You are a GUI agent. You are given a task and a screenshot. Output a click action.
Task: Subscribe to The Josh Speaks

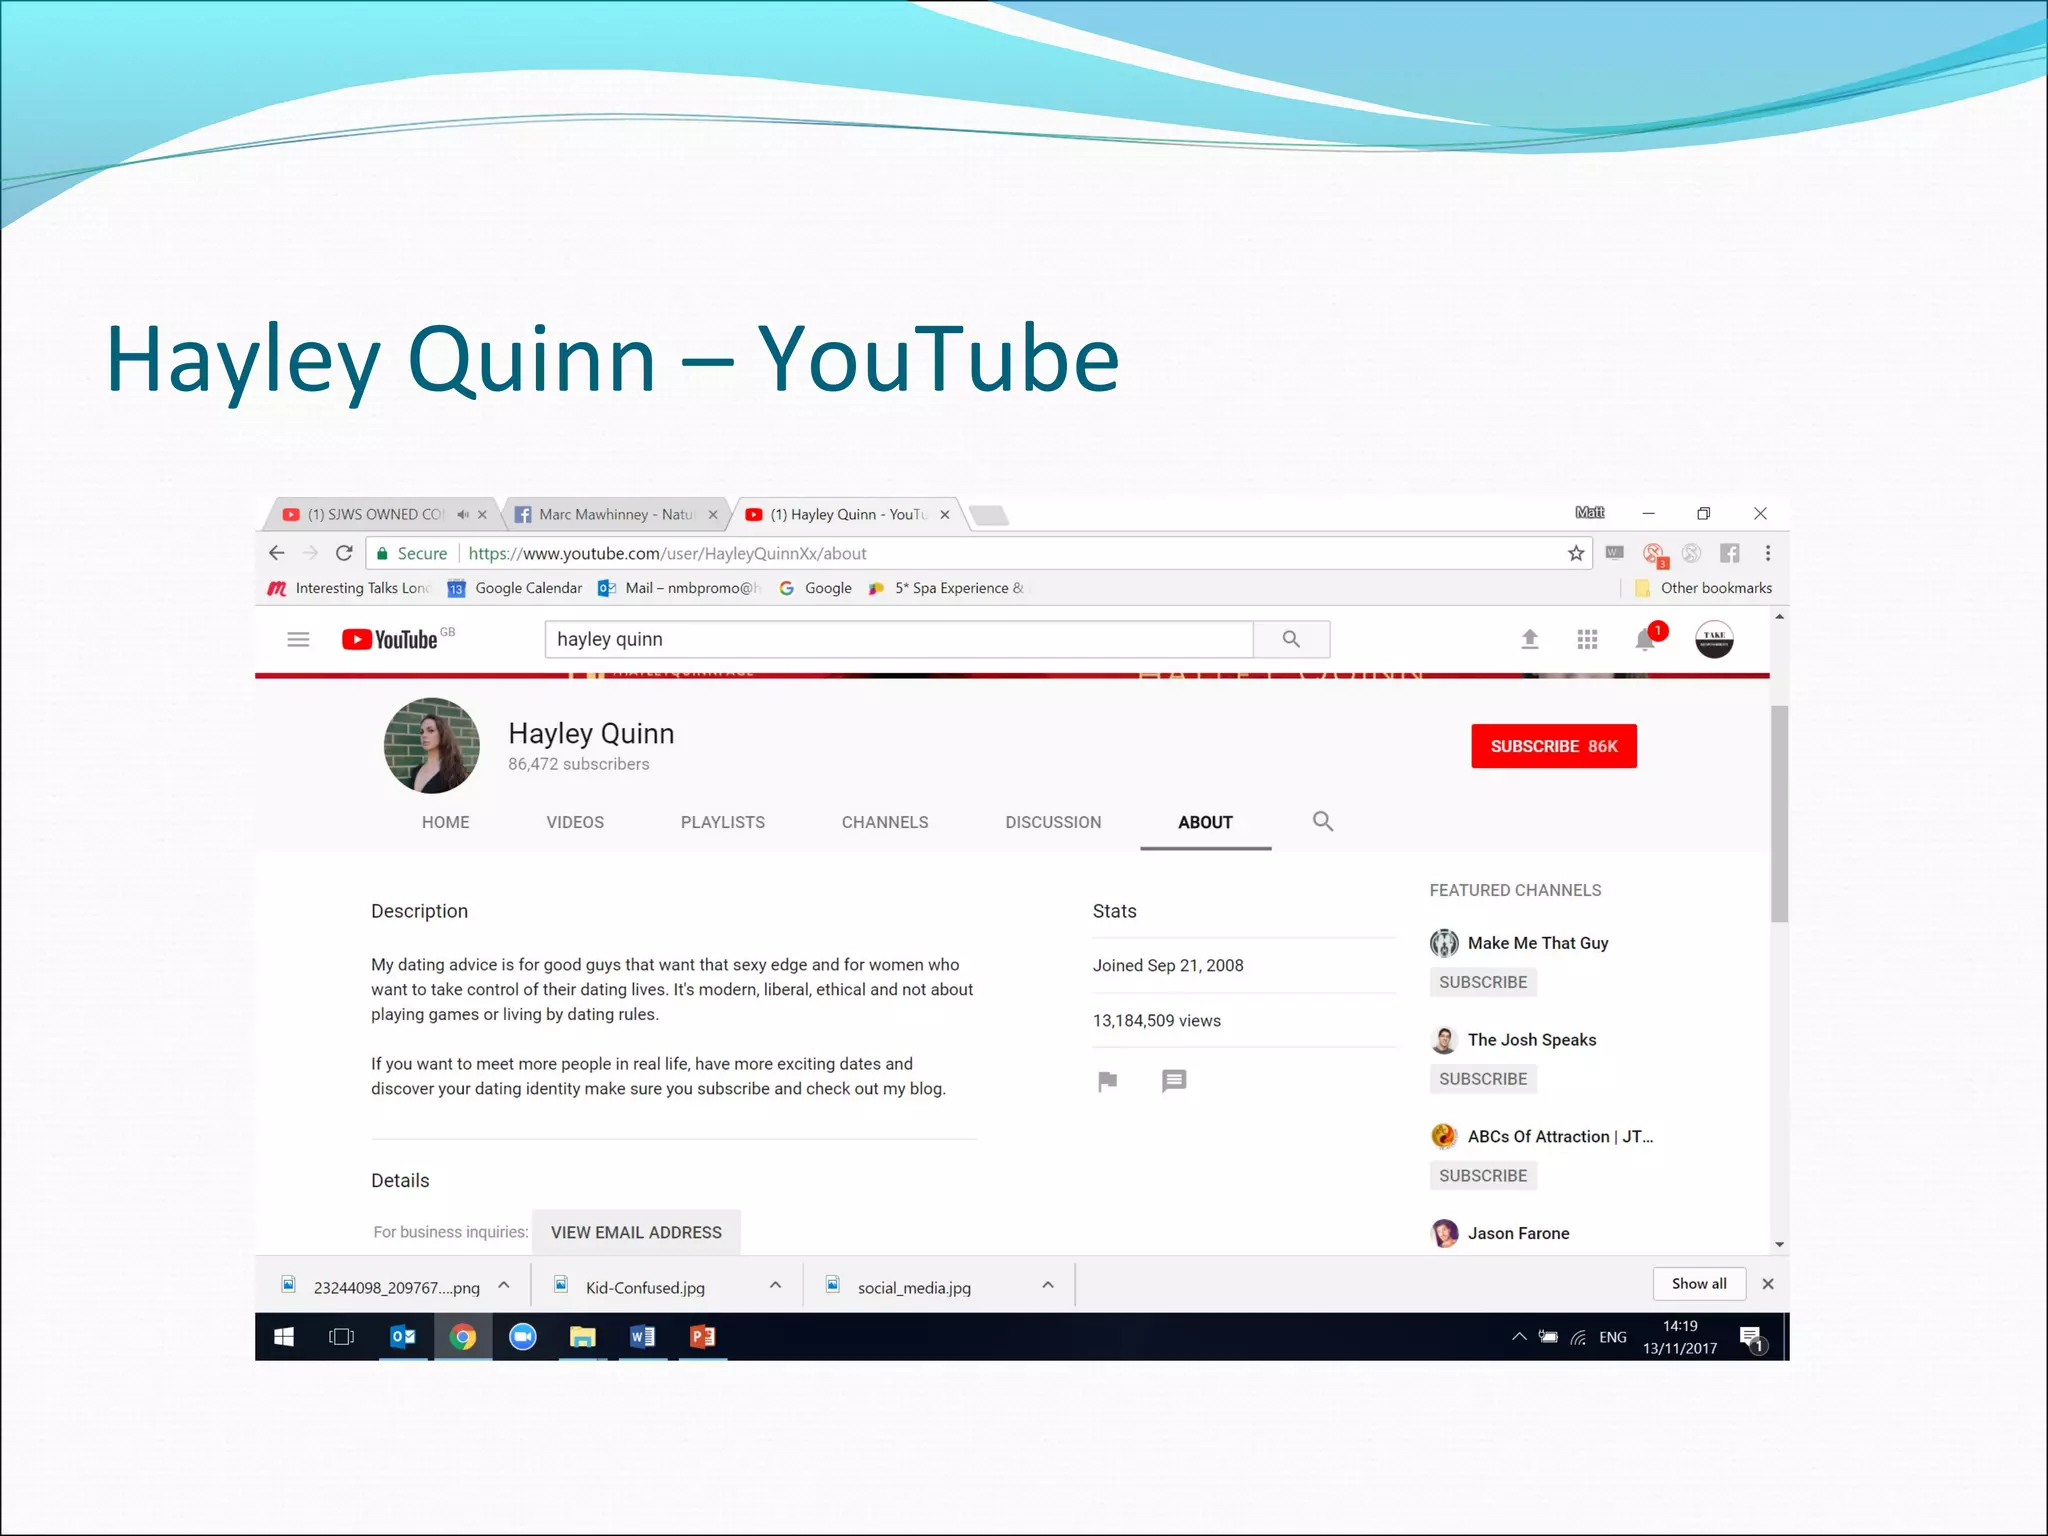(x=1483, y=1079)
